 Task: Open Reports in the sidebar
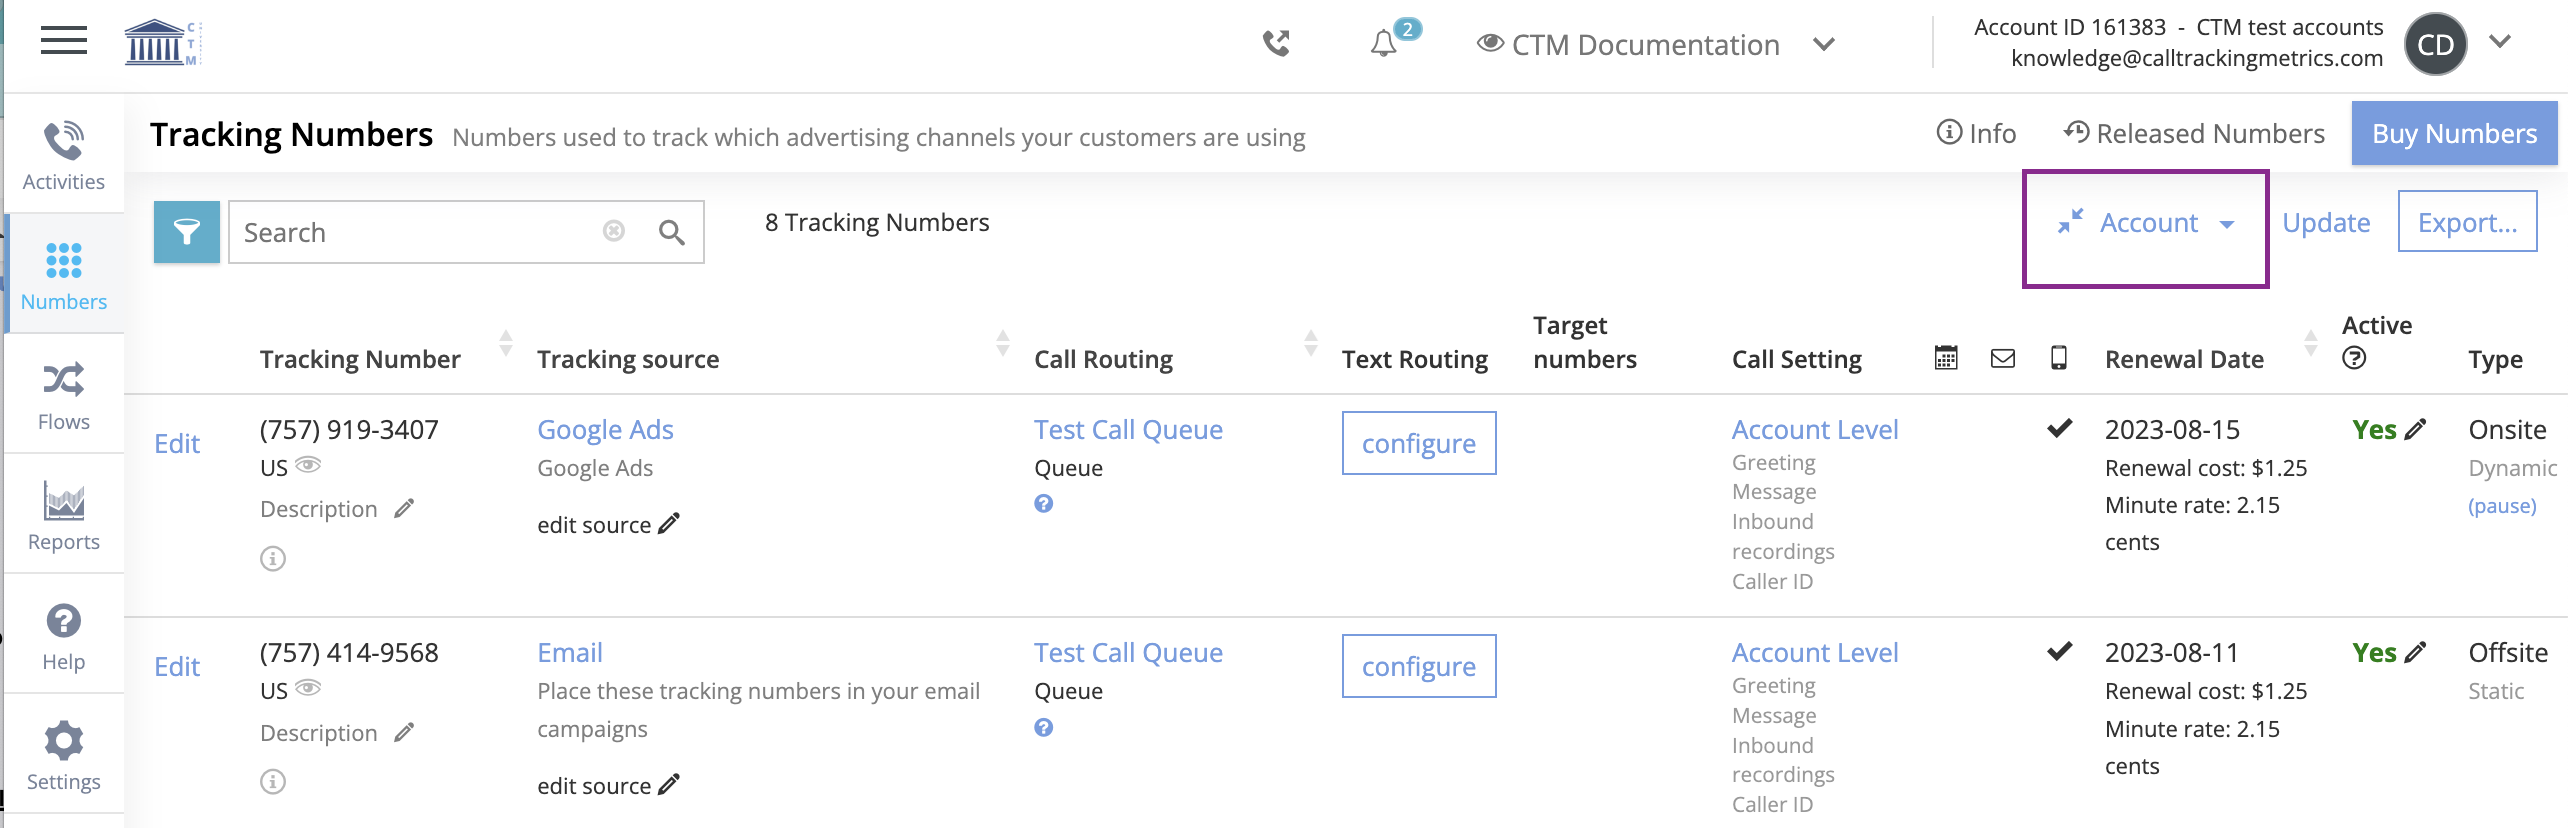coord(64,514)
